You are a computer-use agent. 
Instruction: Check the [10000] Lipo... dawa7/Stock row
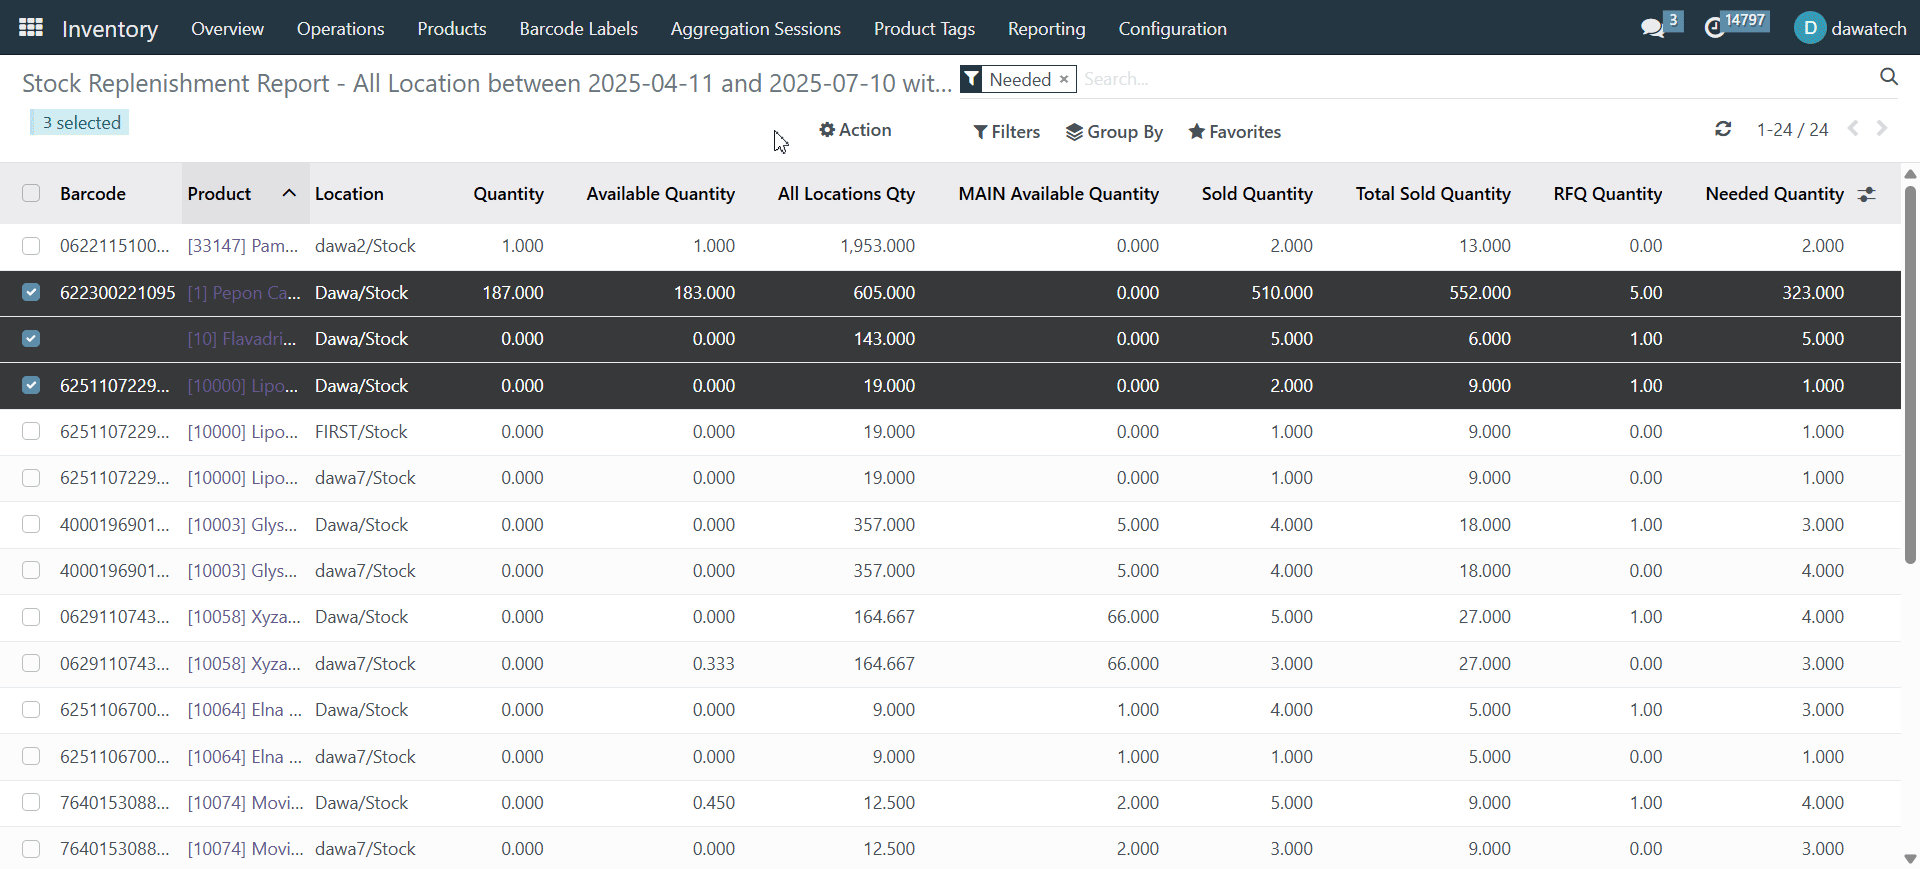pos(31,478)
